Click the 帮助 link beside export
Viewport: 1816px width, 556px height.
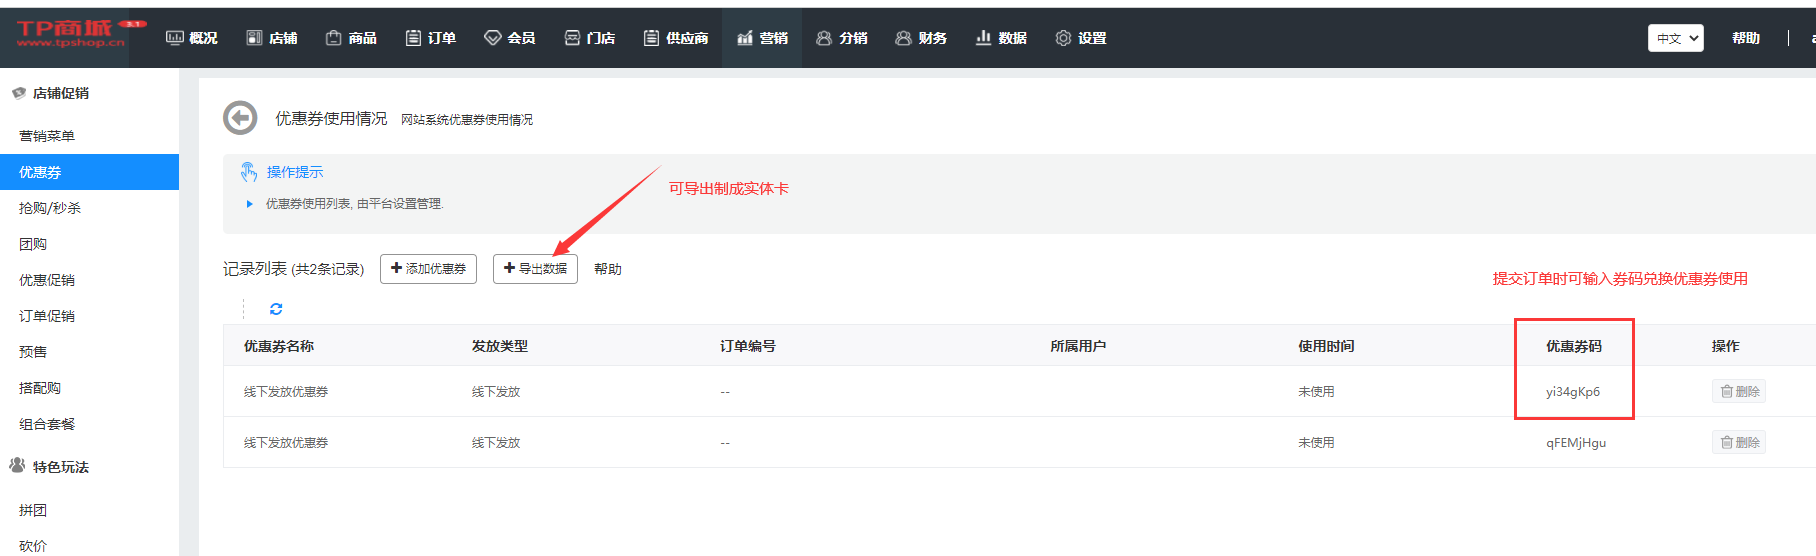(x=607, y=269)
